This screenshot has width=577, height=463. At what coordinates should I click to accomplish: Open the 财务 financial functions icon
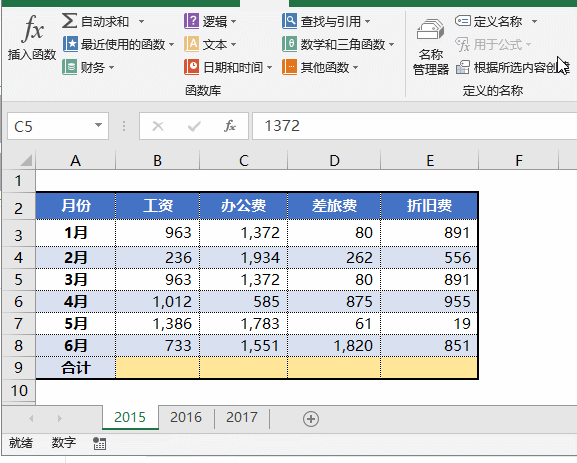[69, 67]
